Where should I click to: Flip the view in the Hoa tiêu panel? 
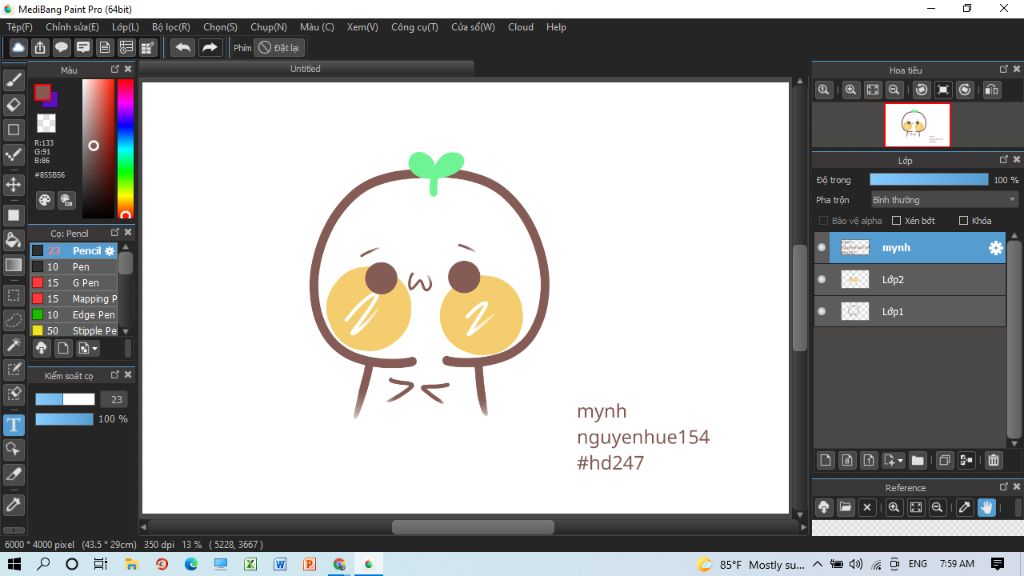pos(991,90)
